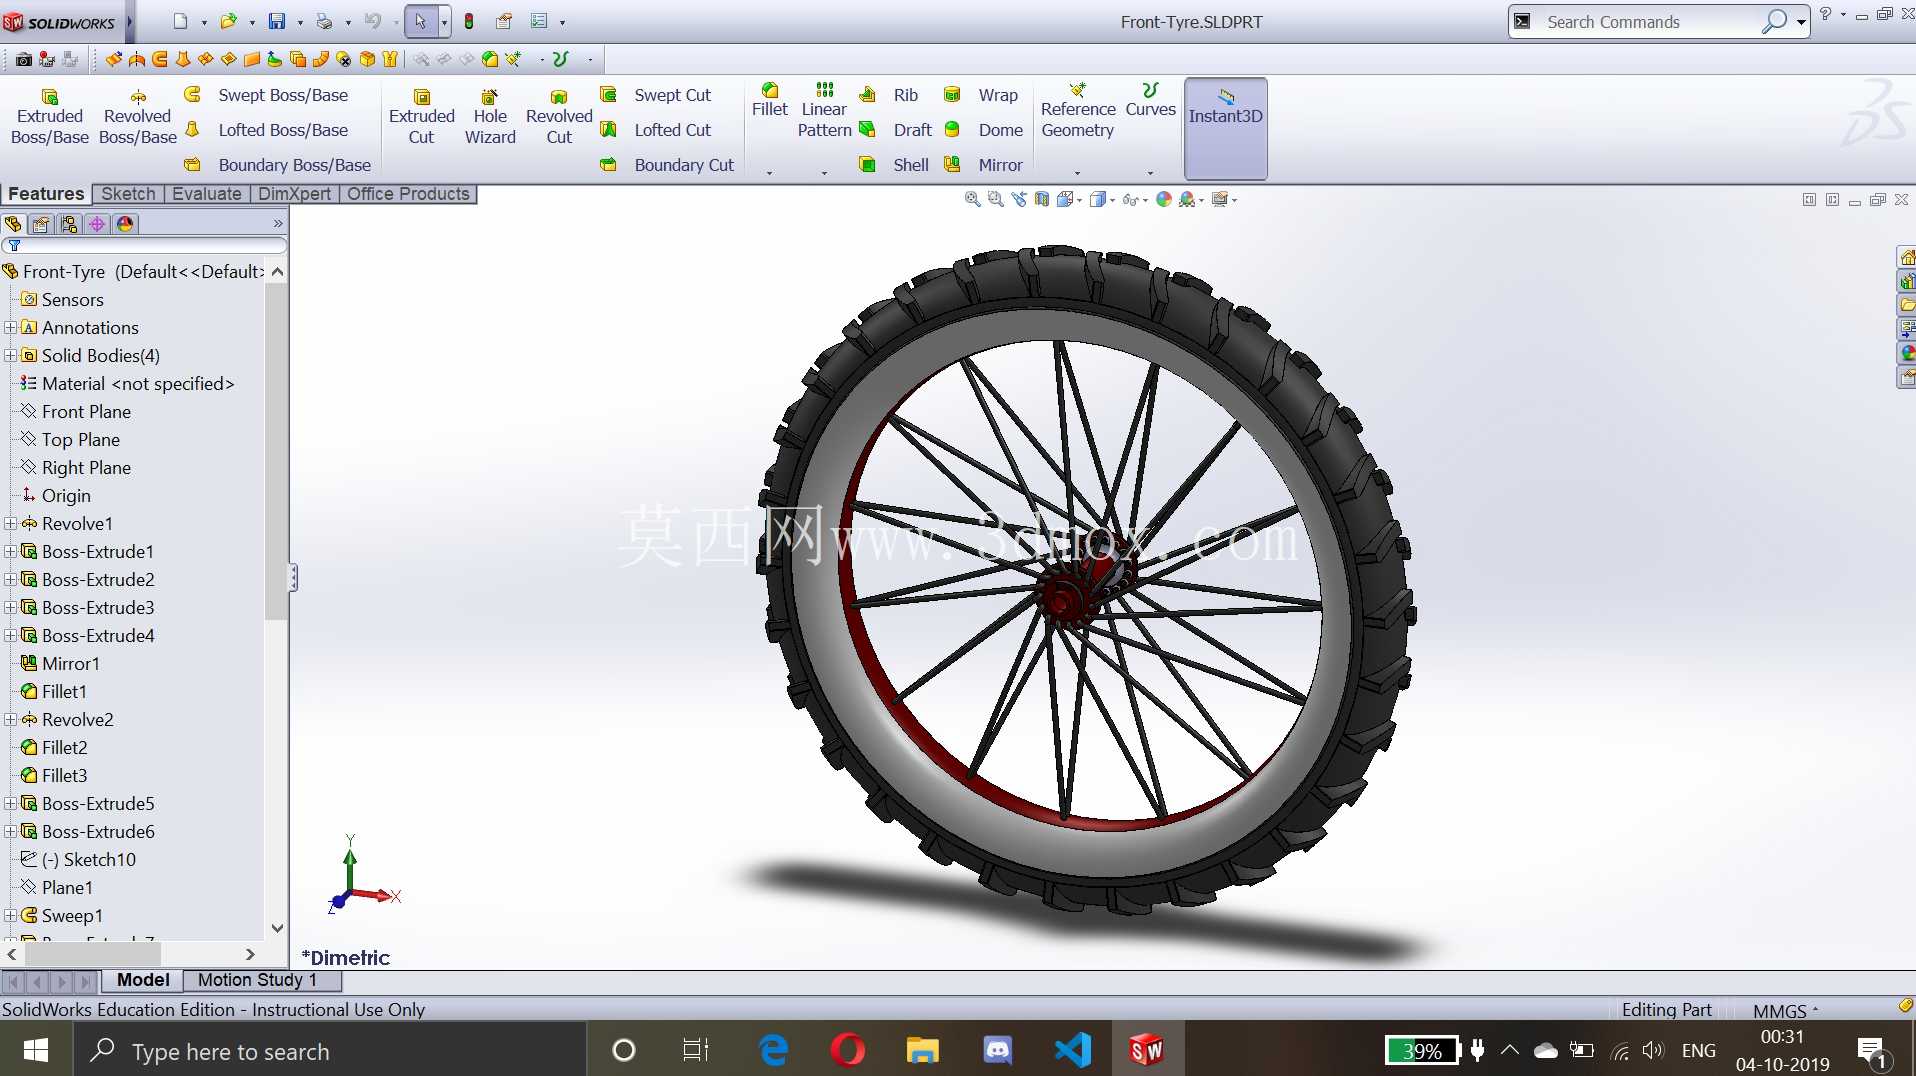Open the Curves tool
This screenshot has width=1916, height=1076.
1150,100
